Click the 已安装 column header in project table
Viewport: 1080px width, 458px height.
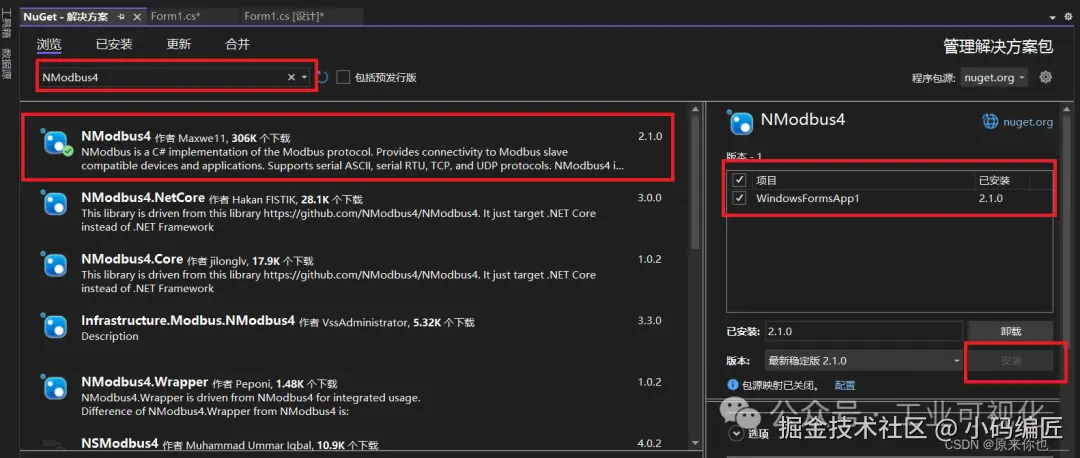click(994, 180)
